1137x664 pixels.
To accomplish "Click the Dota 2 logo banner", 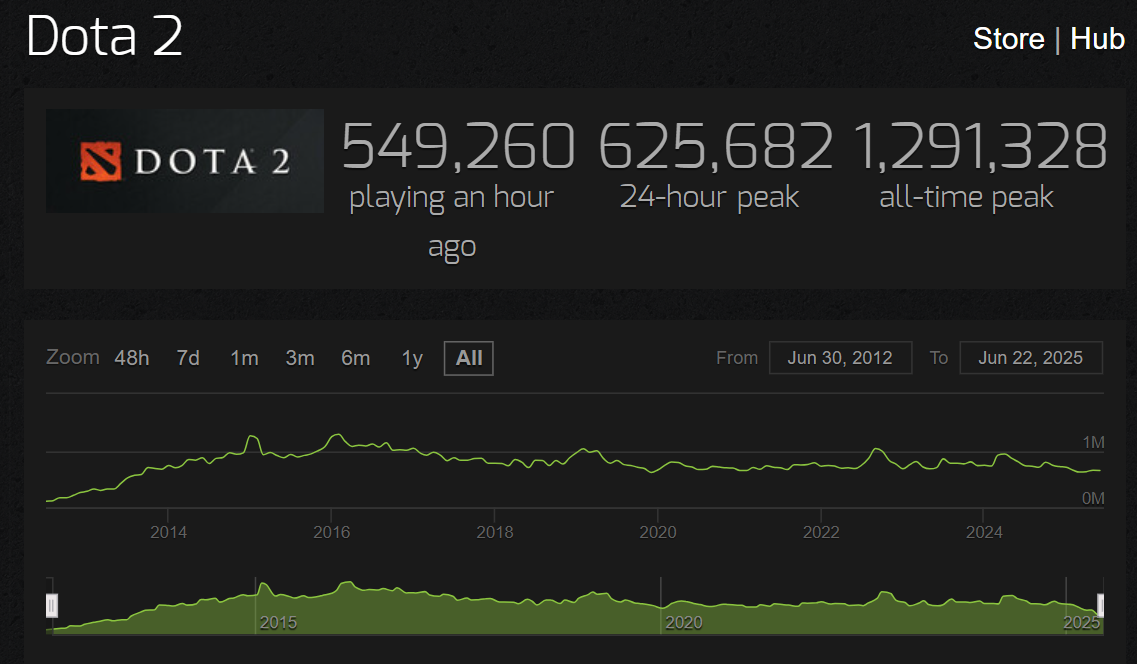I will pyautogui.click(x=185, y=161).
